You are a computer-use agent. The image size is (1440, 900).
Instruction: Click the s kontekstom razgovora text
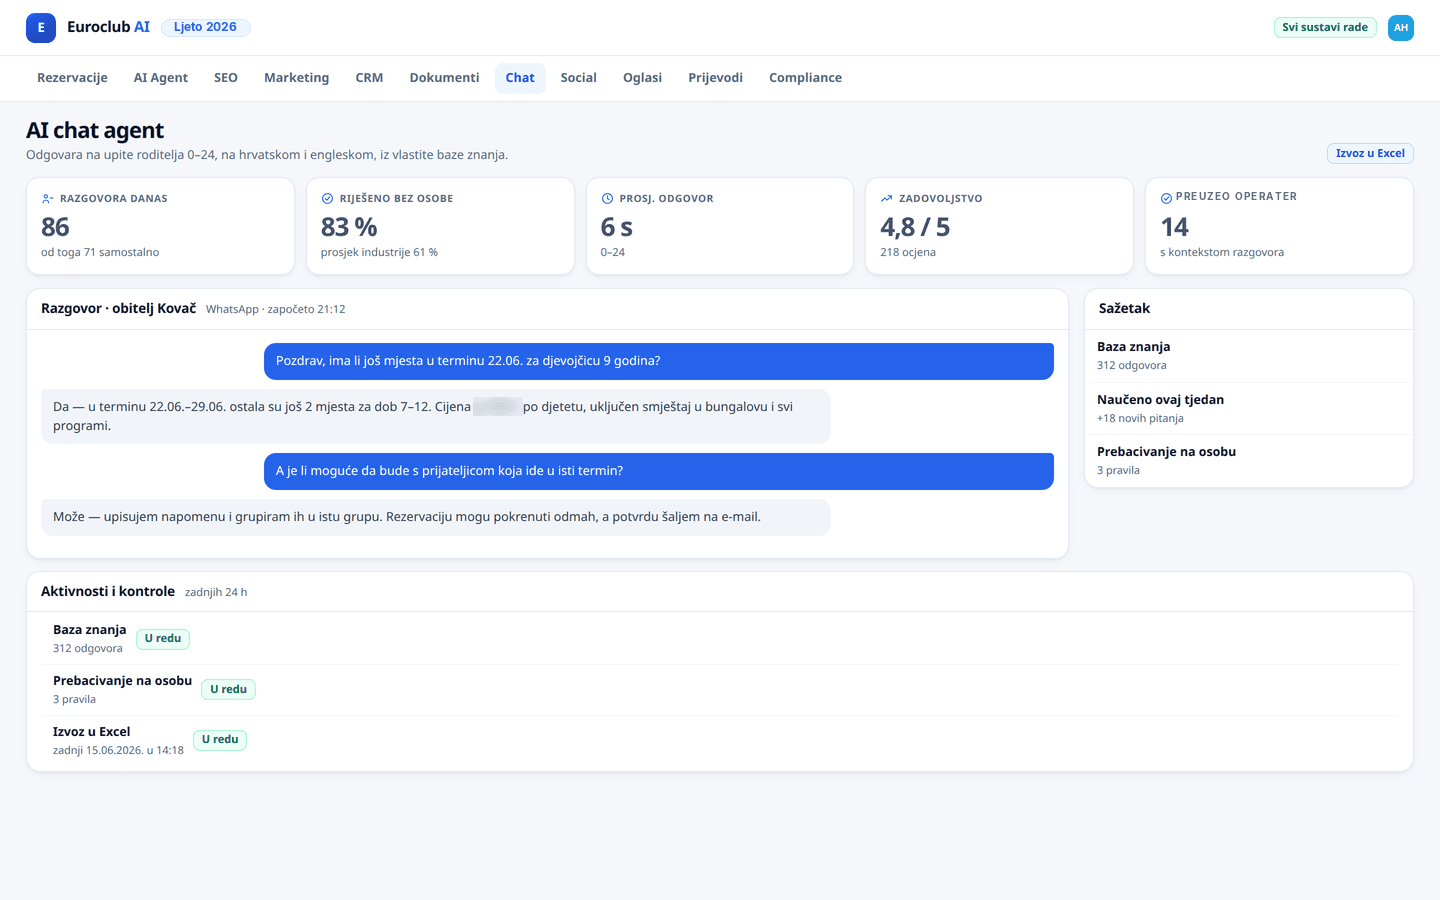point(1222,252)
